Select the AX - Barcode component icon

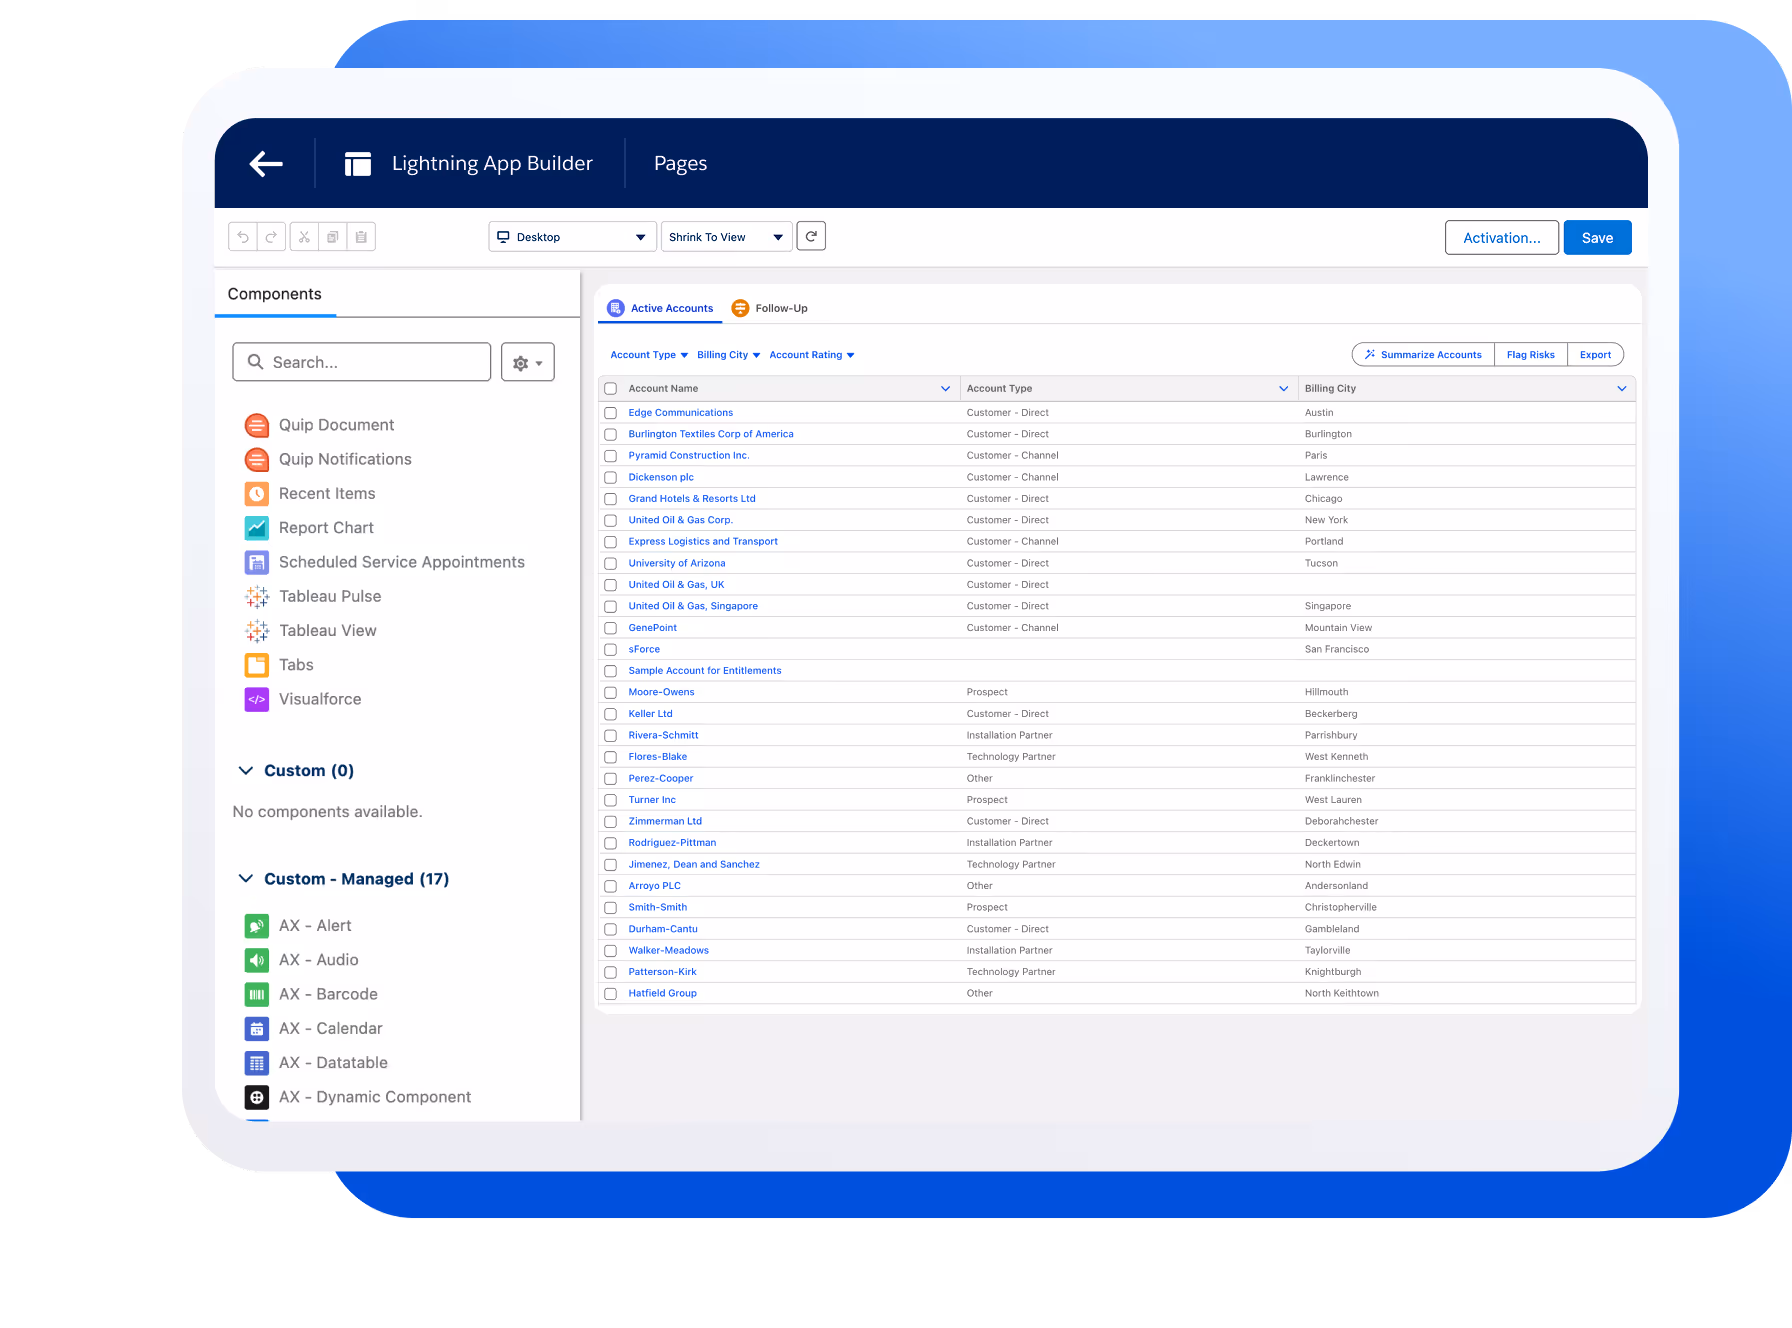[x=257, y=994]
